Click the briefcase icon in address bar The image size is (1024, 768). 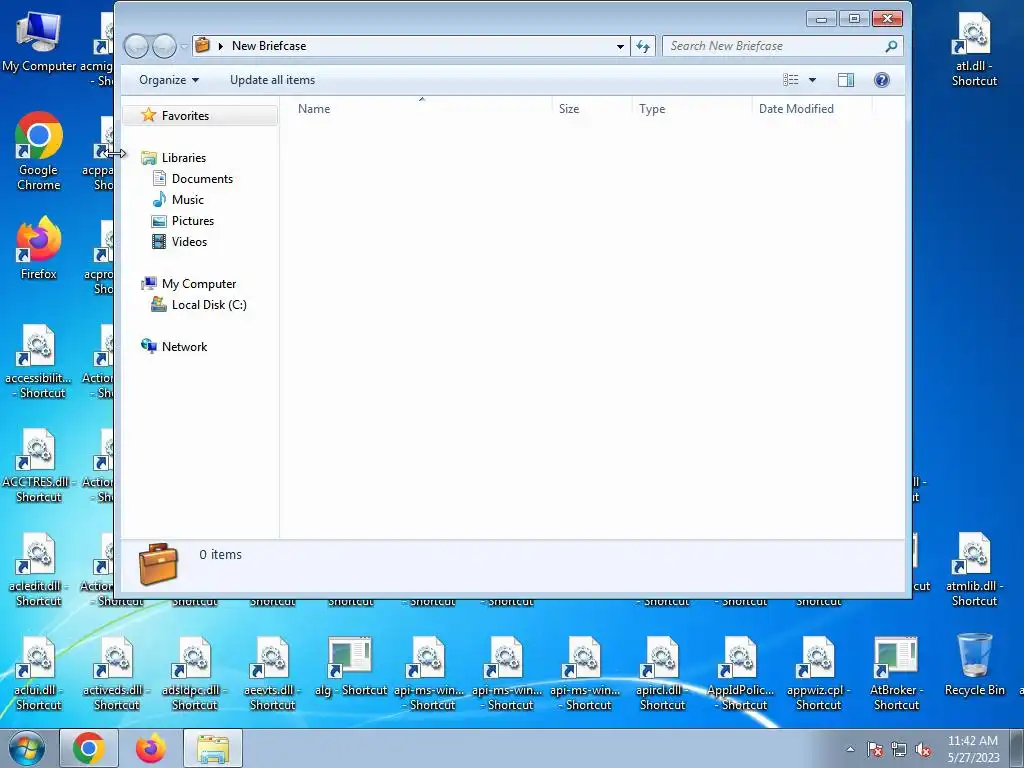(x=203, y=46)
